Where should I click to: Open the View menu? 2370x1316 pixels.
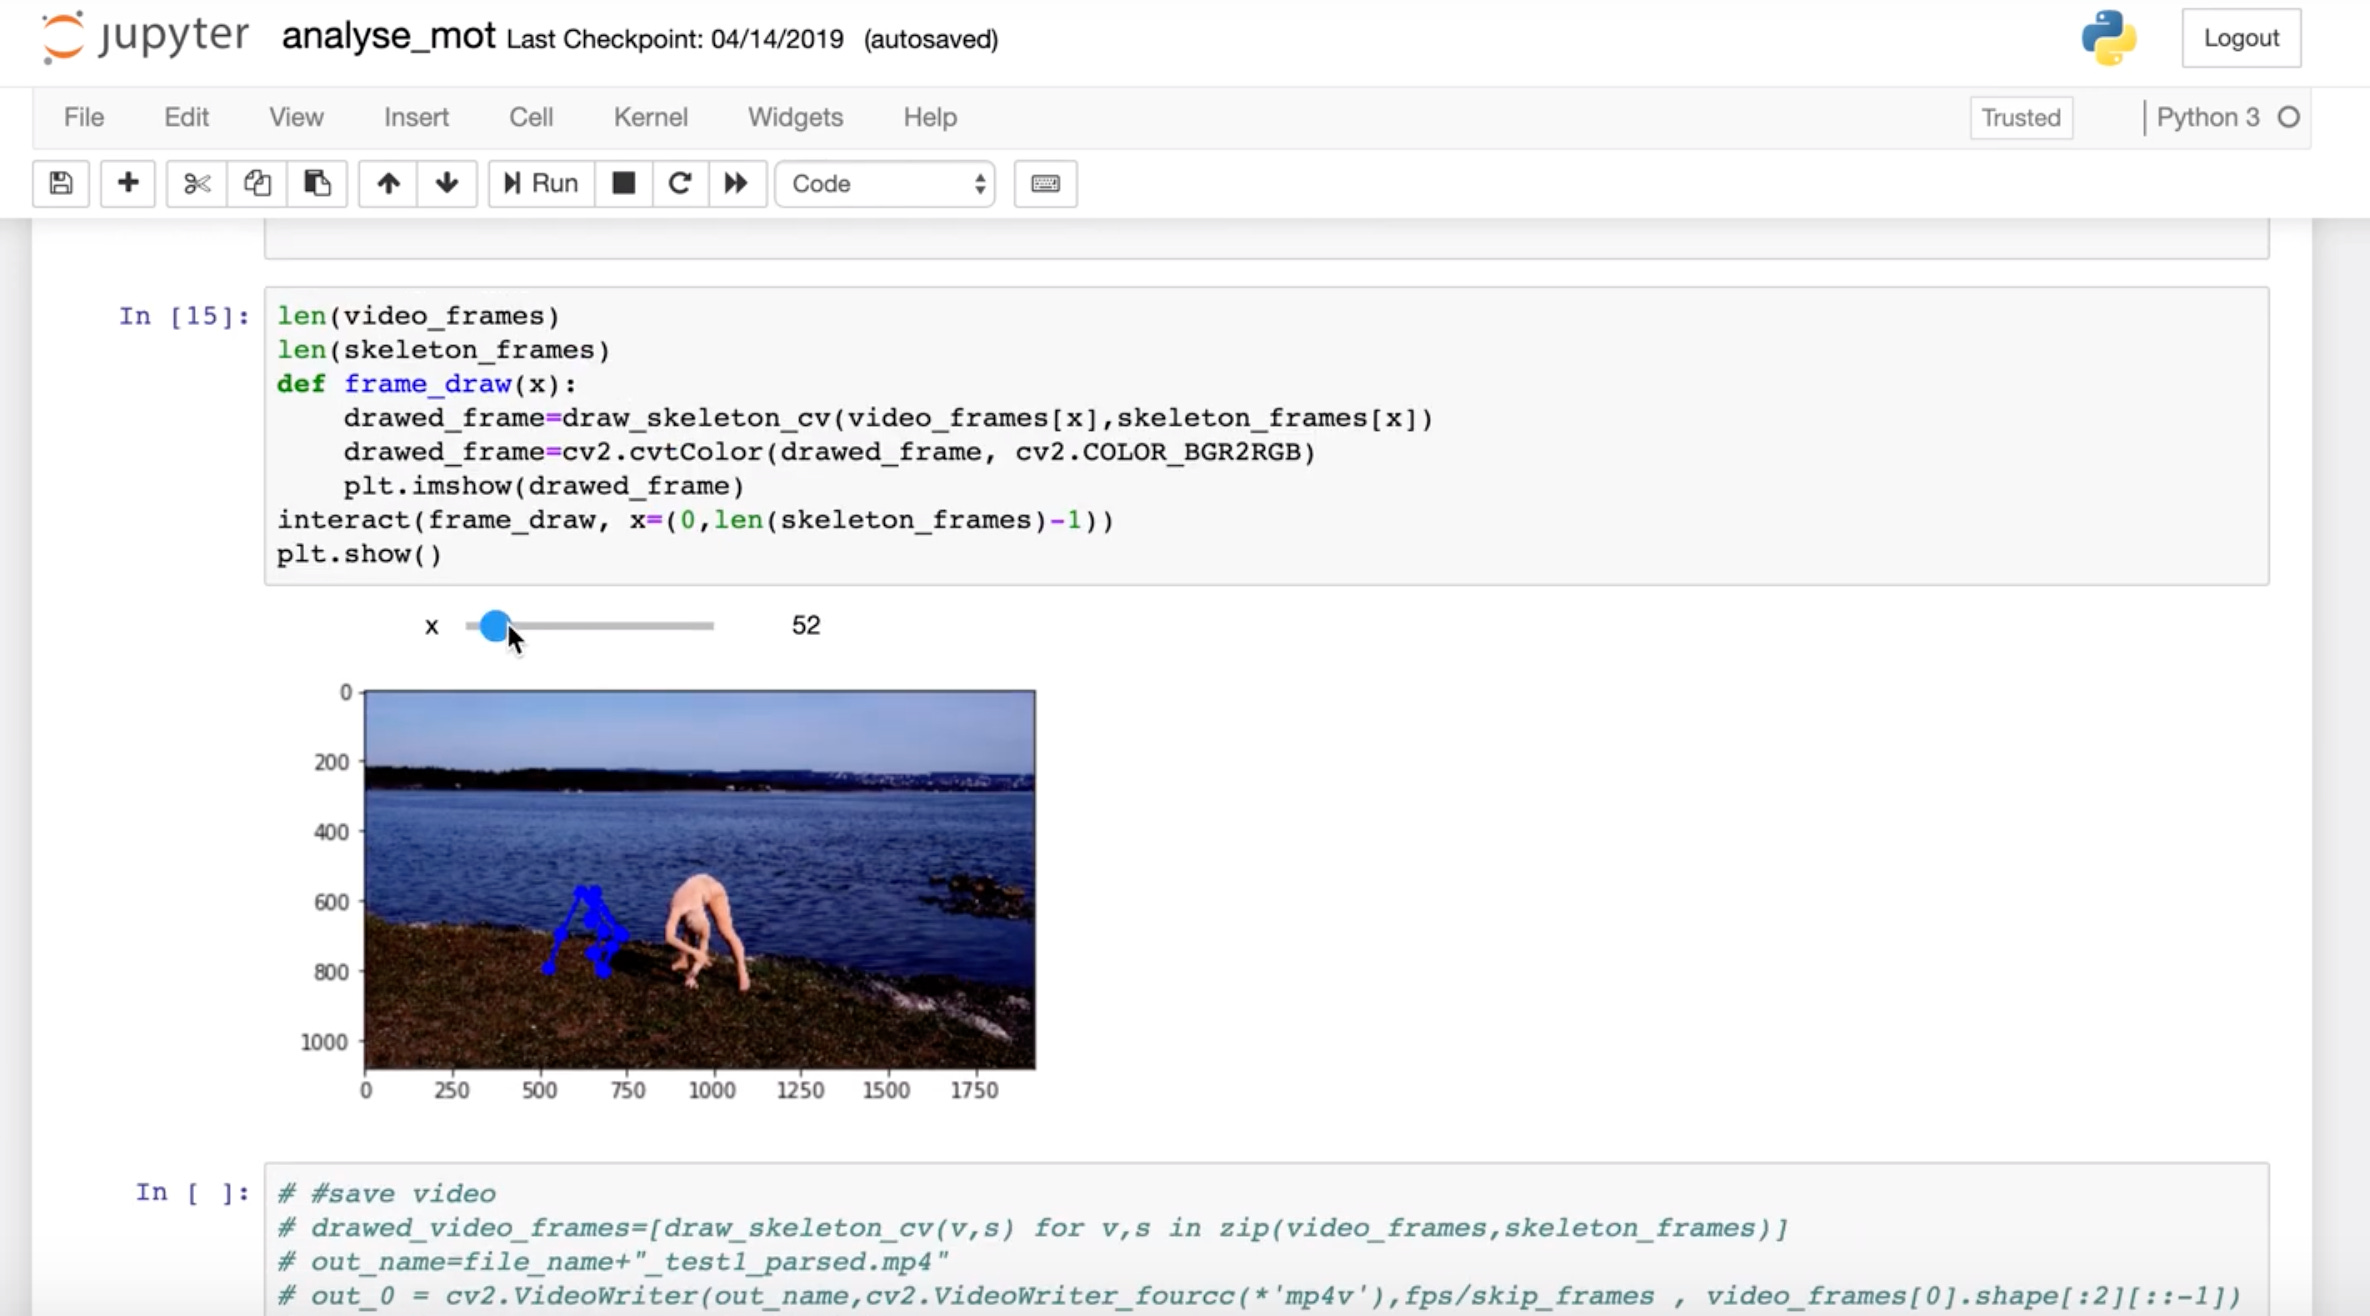(296, 117)
